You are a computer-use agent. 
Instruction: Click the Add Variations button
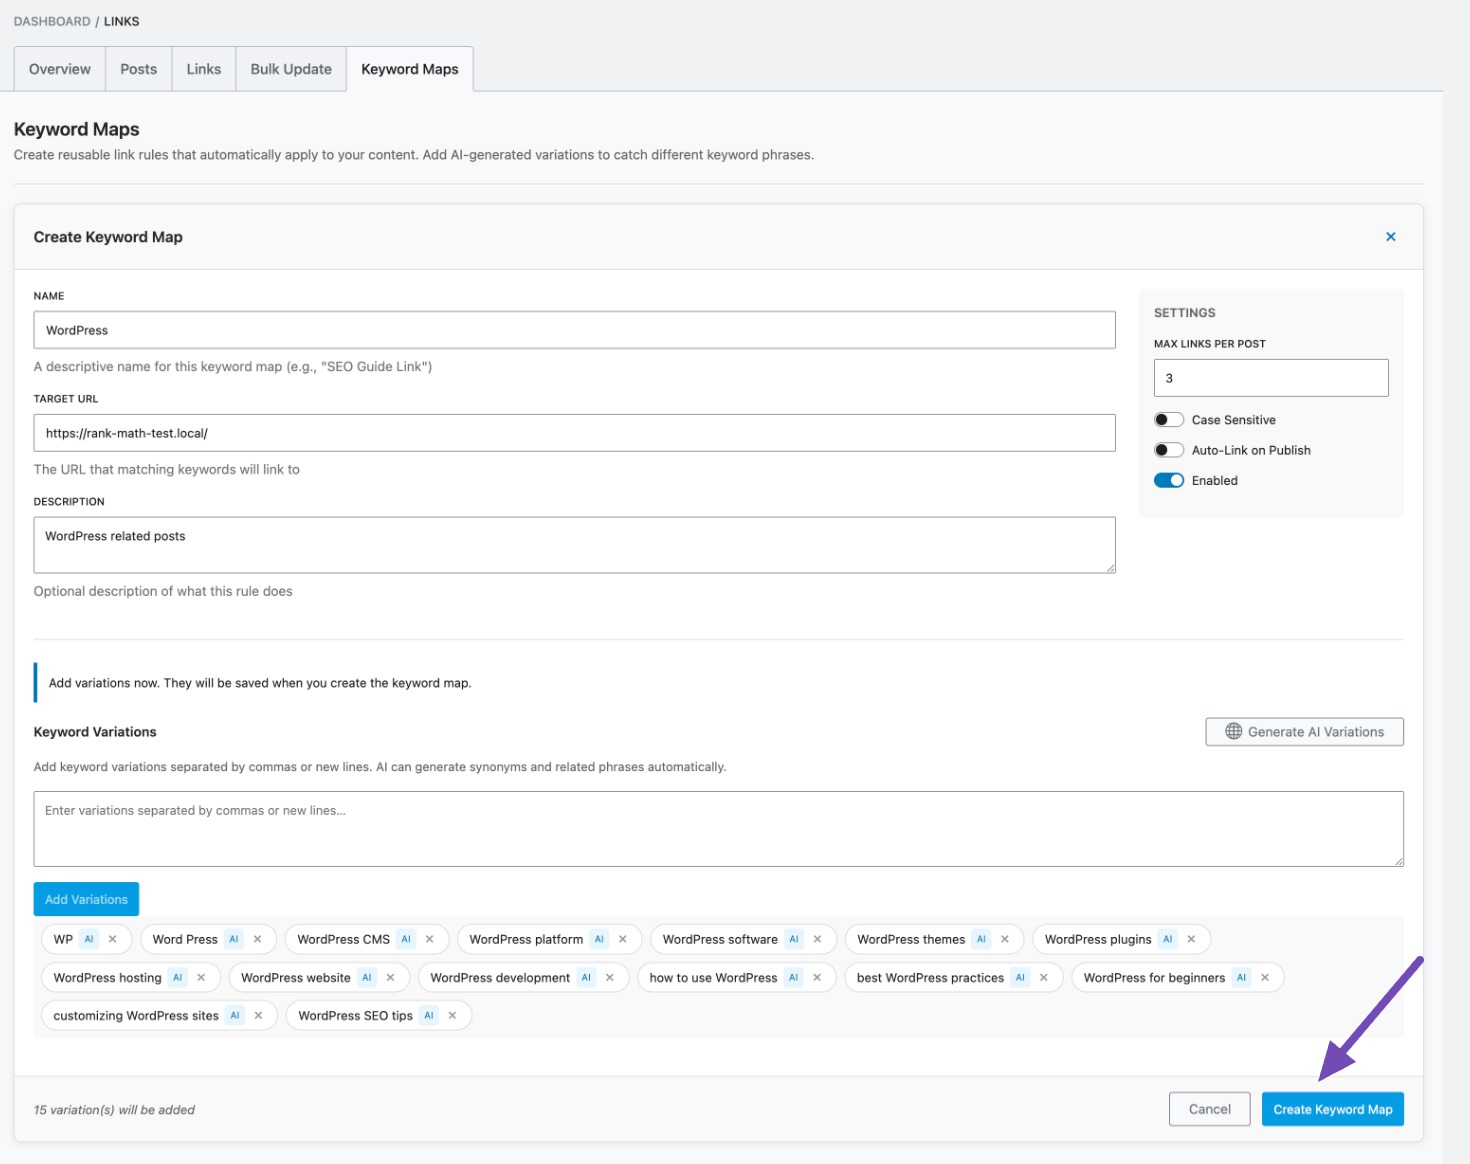(x=86, y=898)
